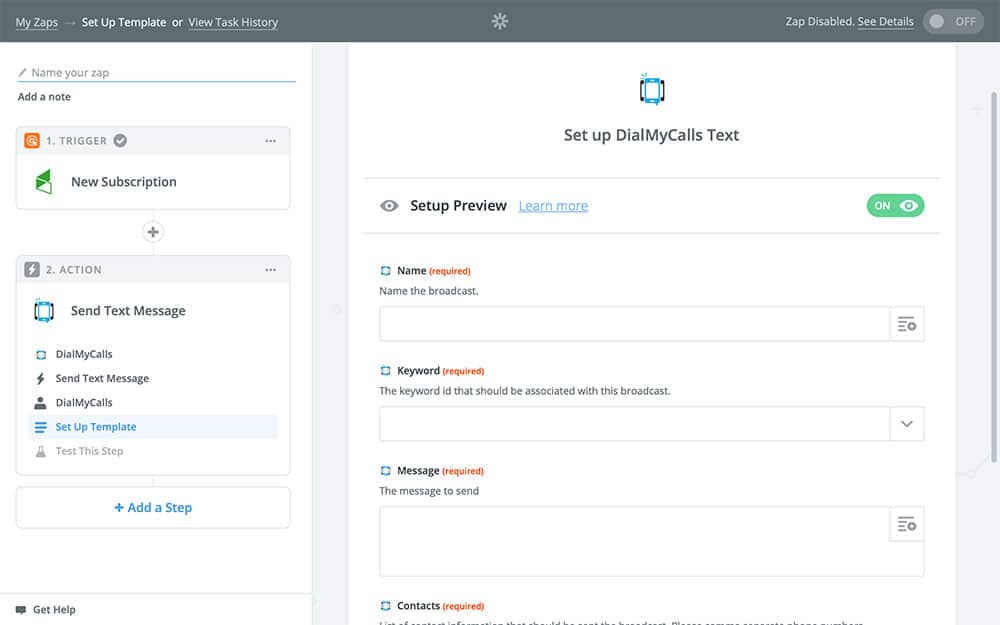
Task: Turn on the Zap with OFF switch
Action: coord(953,22)
